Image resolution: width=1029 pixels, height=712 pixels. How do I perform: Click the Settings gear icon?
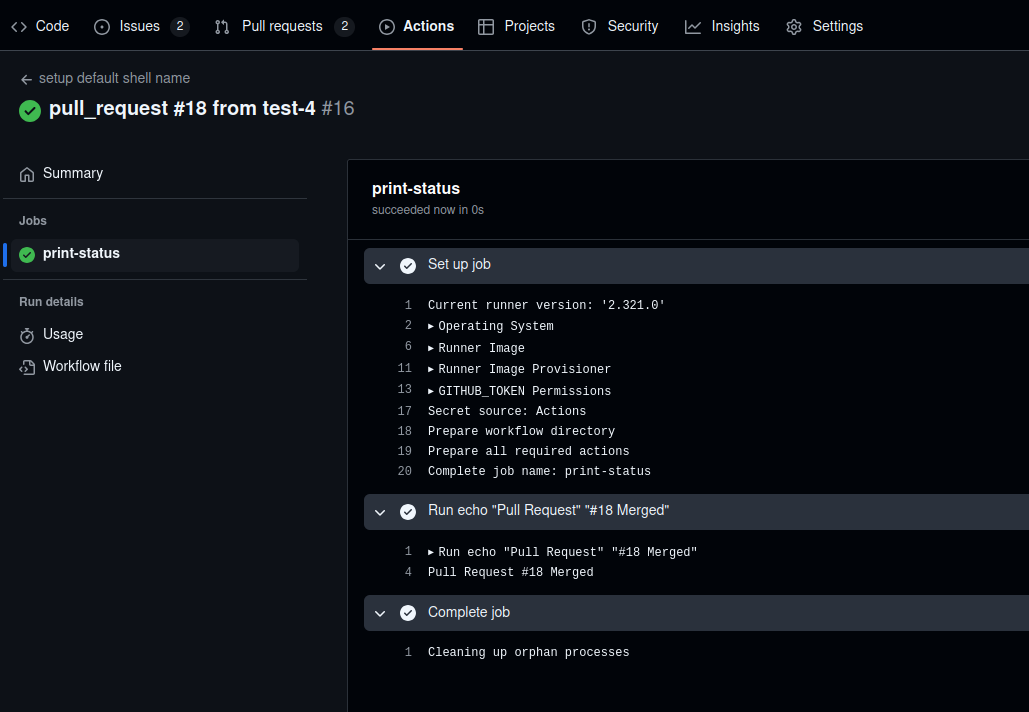[794, 27]
